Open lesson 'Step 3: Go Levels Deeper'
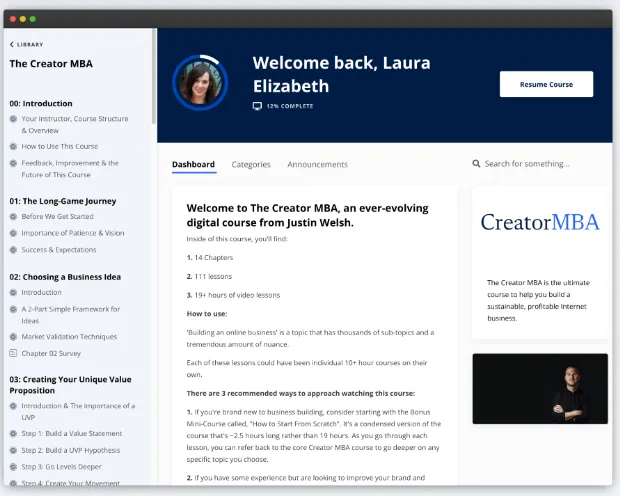Image resolution: width=620 pixels, height=496 pixels. tap(61, 467)
